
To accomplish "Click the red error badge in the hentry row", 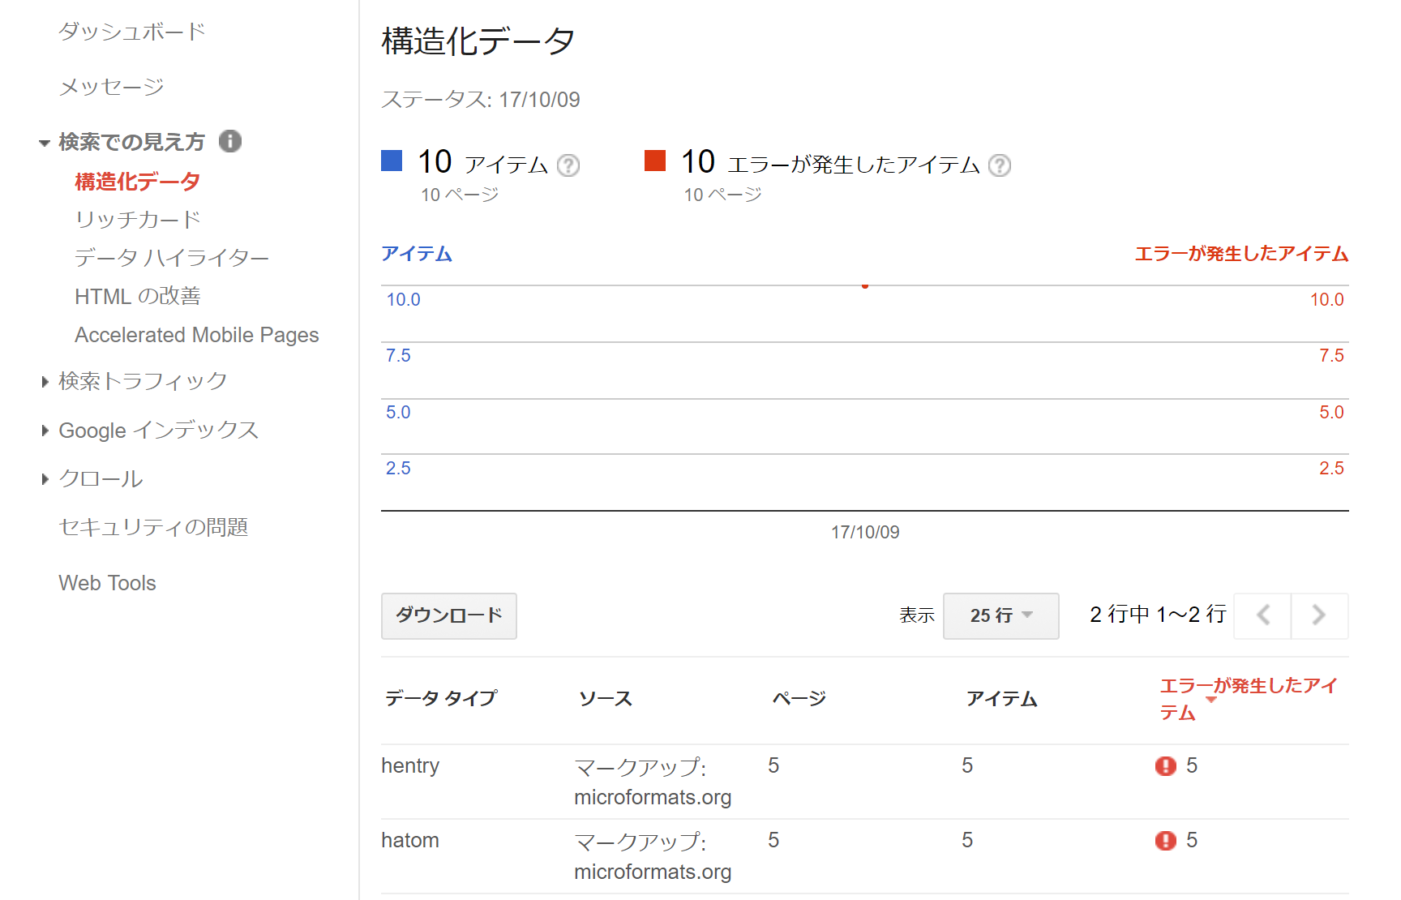I will click(x=1166, y=766).
